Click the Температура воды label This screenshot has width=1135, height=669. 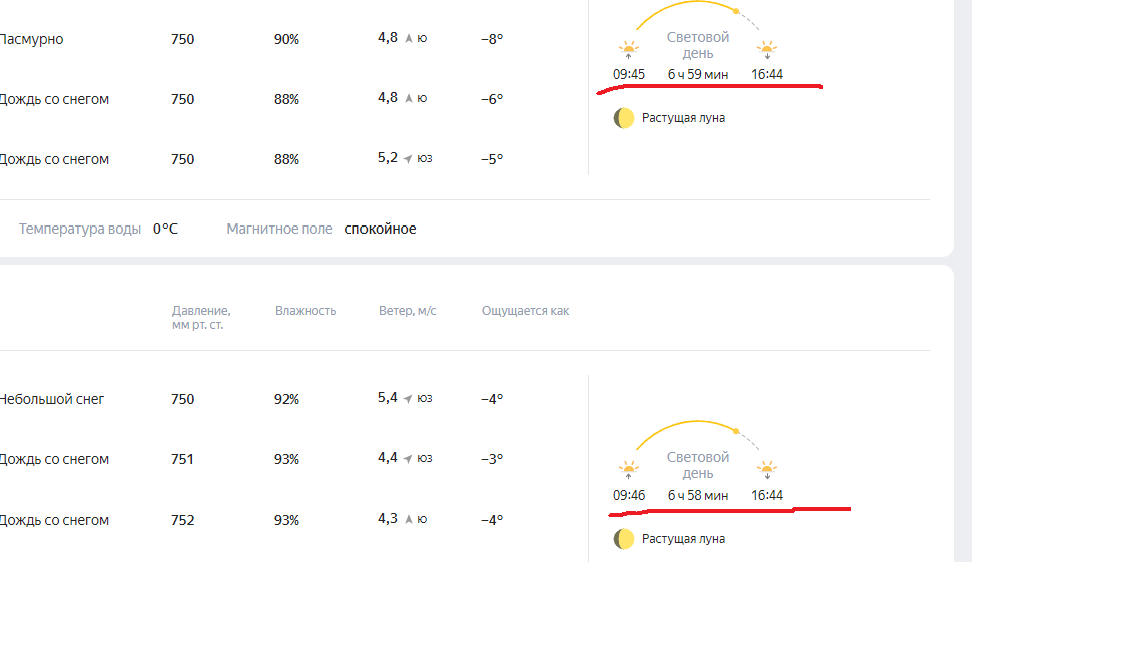pyautogui.click(x=80, y=229)
